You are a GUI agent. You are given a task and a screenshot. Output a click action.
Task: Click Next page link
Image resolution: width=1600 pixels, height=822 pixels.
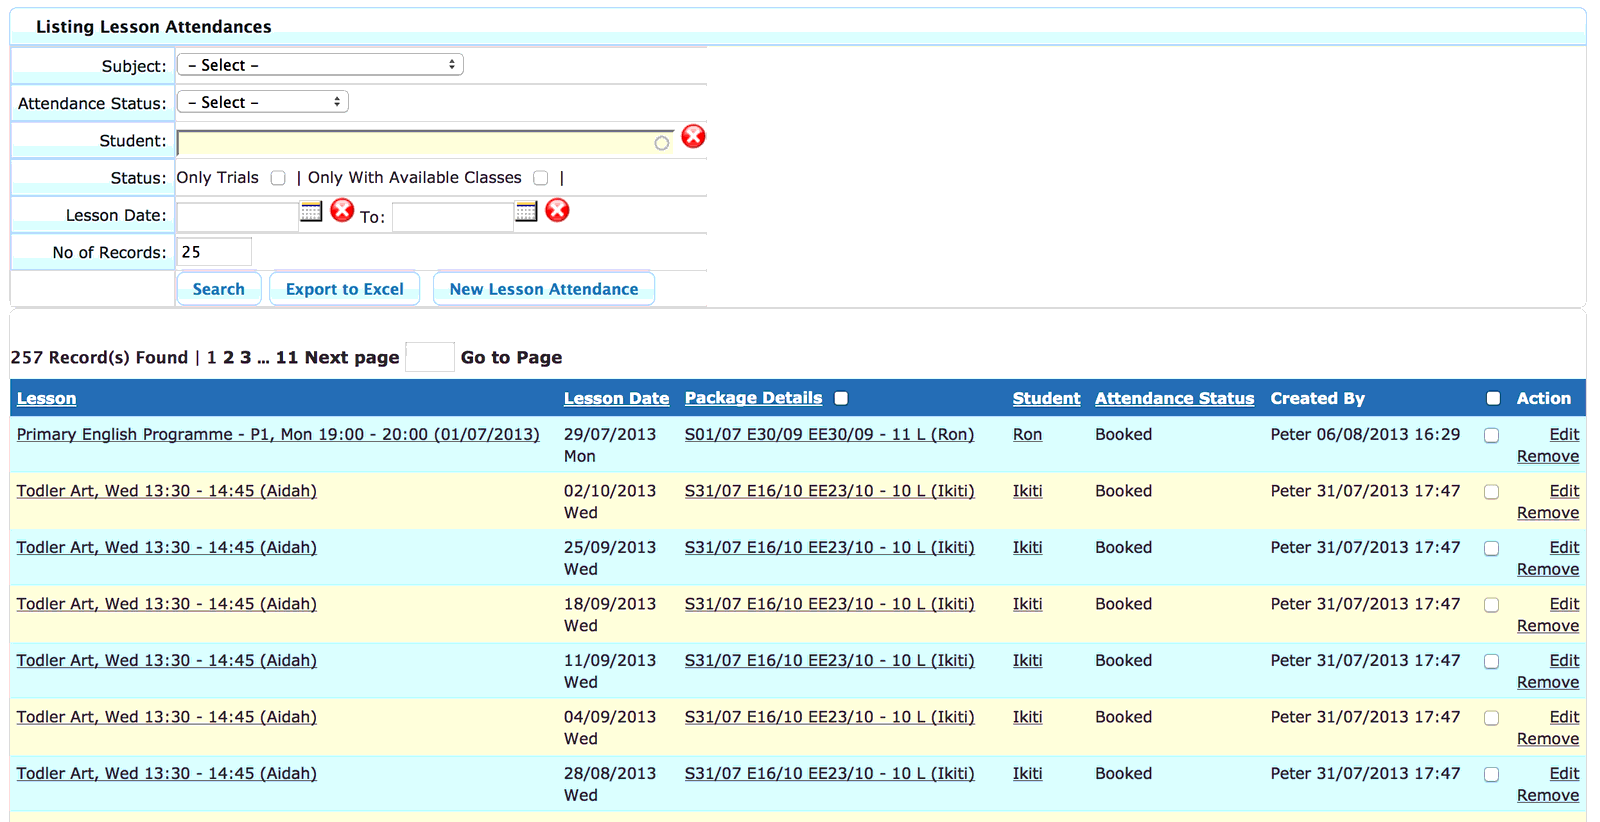[352, 357]
